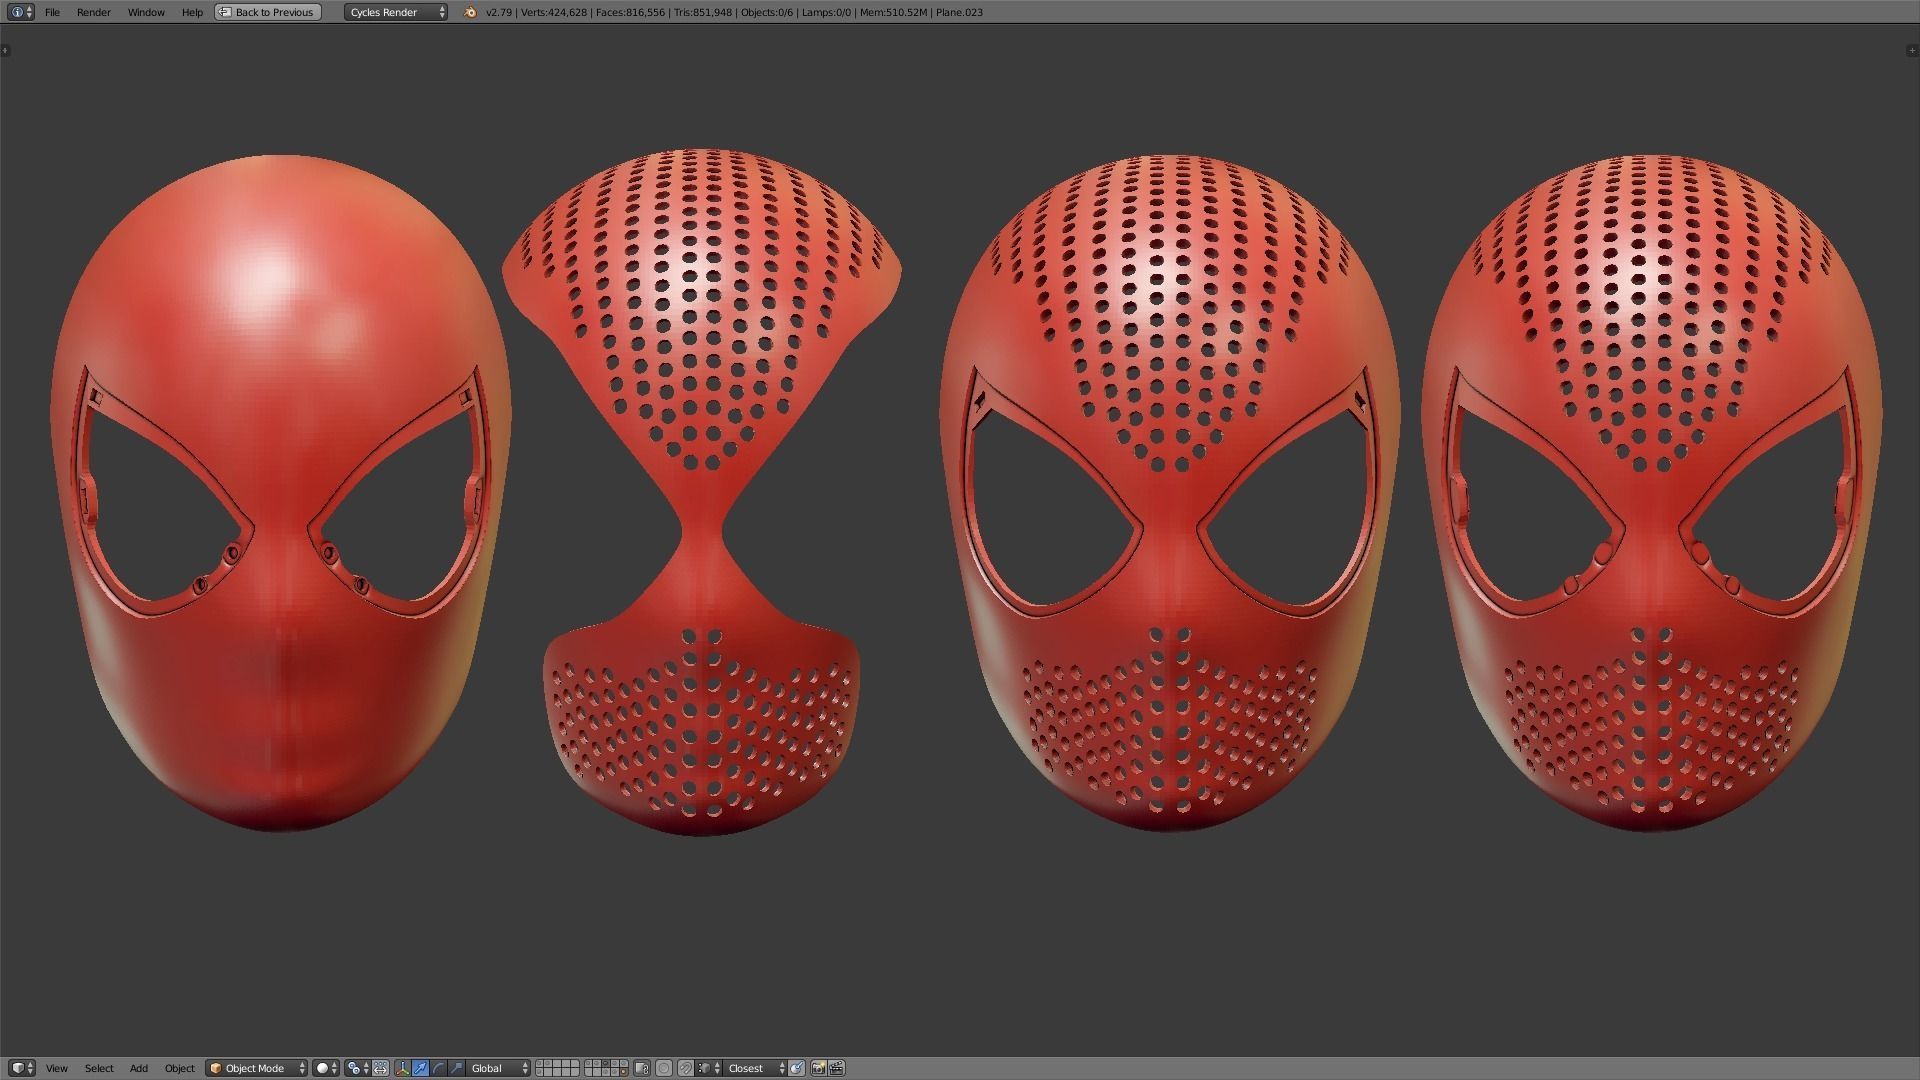This screenshot has height=1080, width=1920.
Task: Click the first layer button in right grid
Action: [x=588, y=1064]
